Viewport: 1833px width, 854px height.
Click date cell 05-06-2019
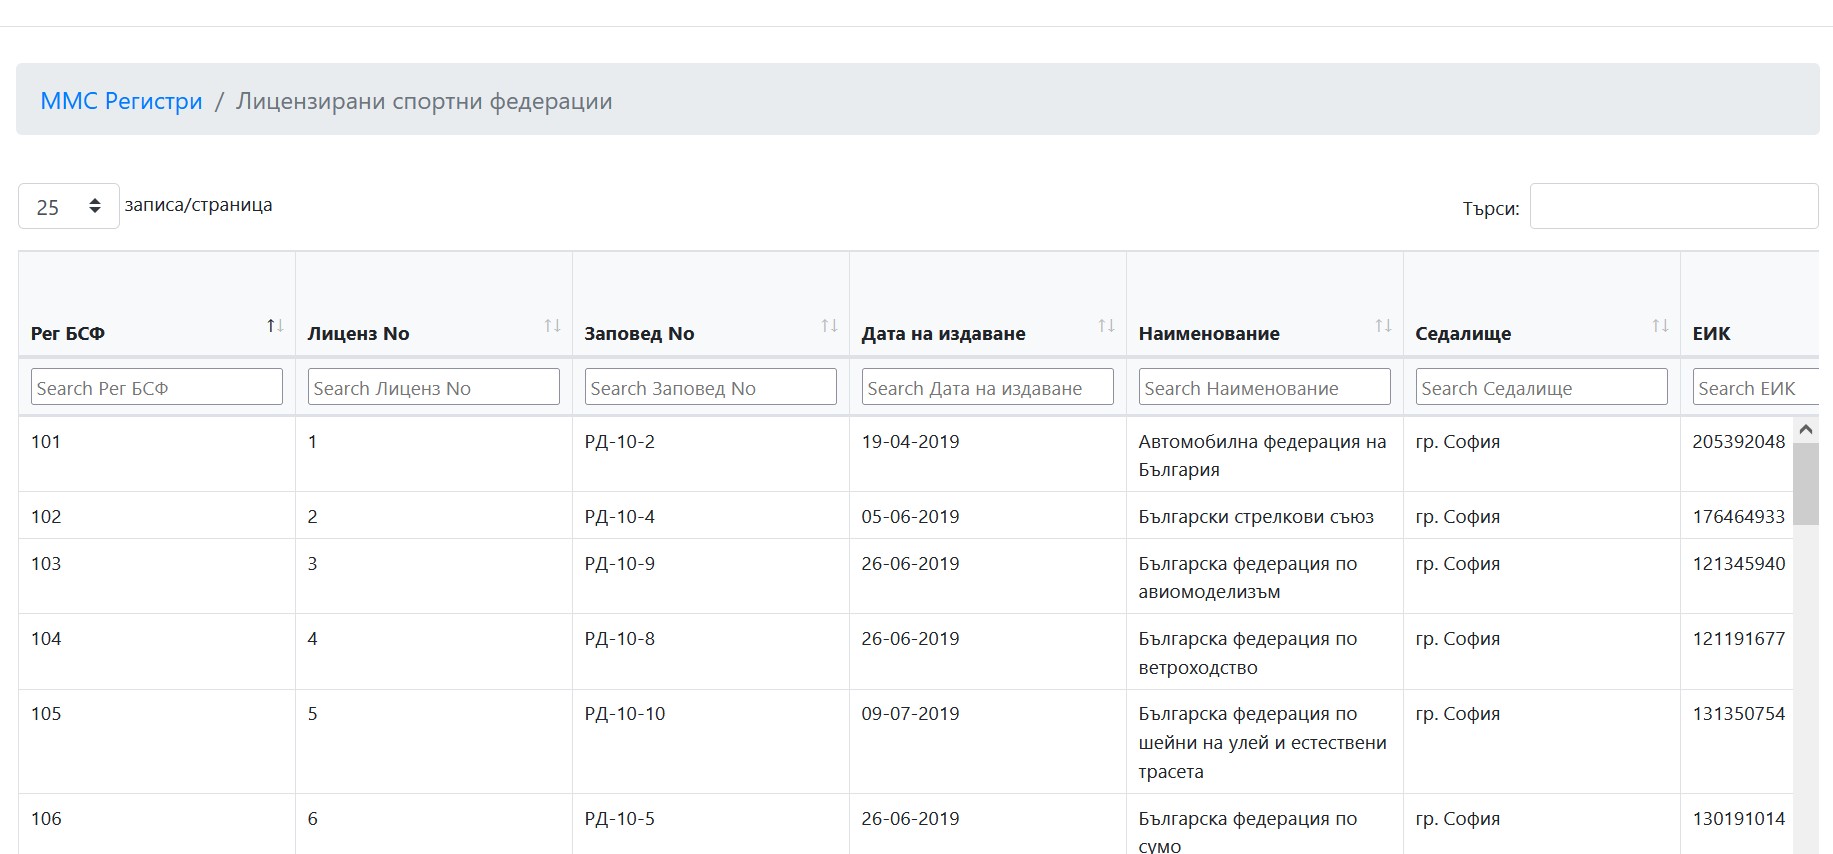coord(910,516)
